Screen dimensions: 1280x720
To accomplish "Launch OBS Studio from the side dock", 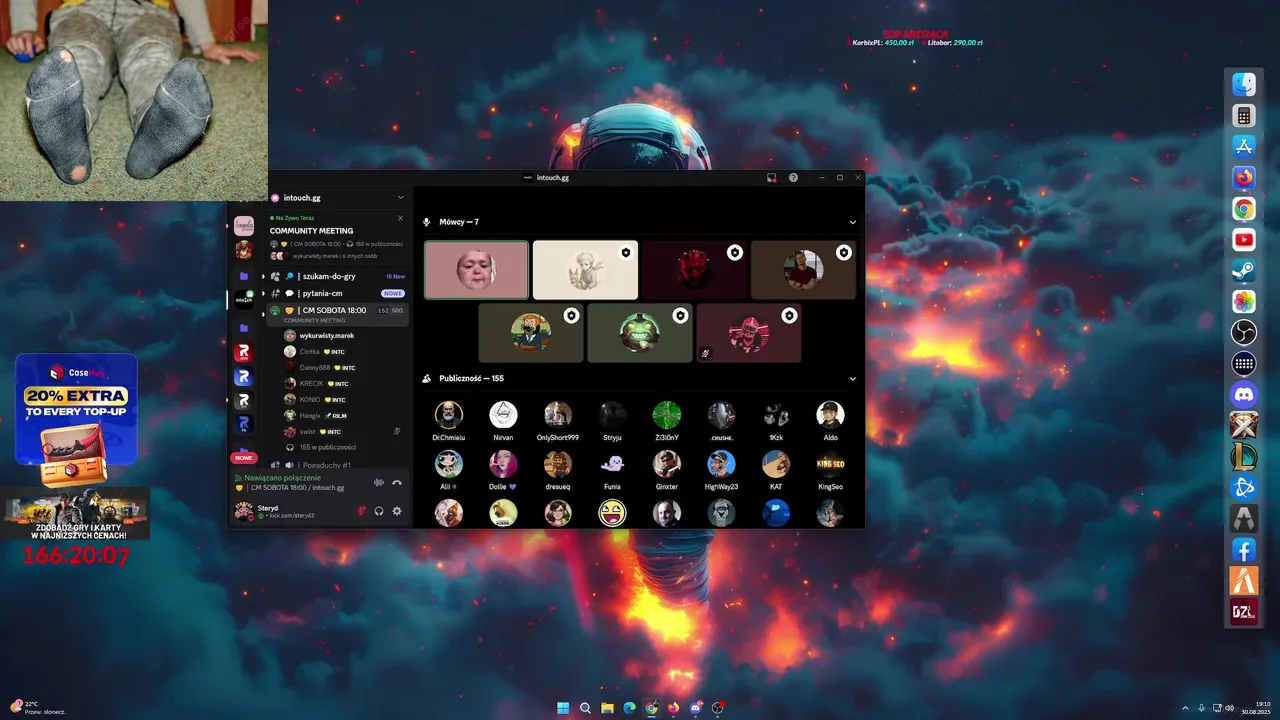I will pyautogui.click(x=1244, y=332).
